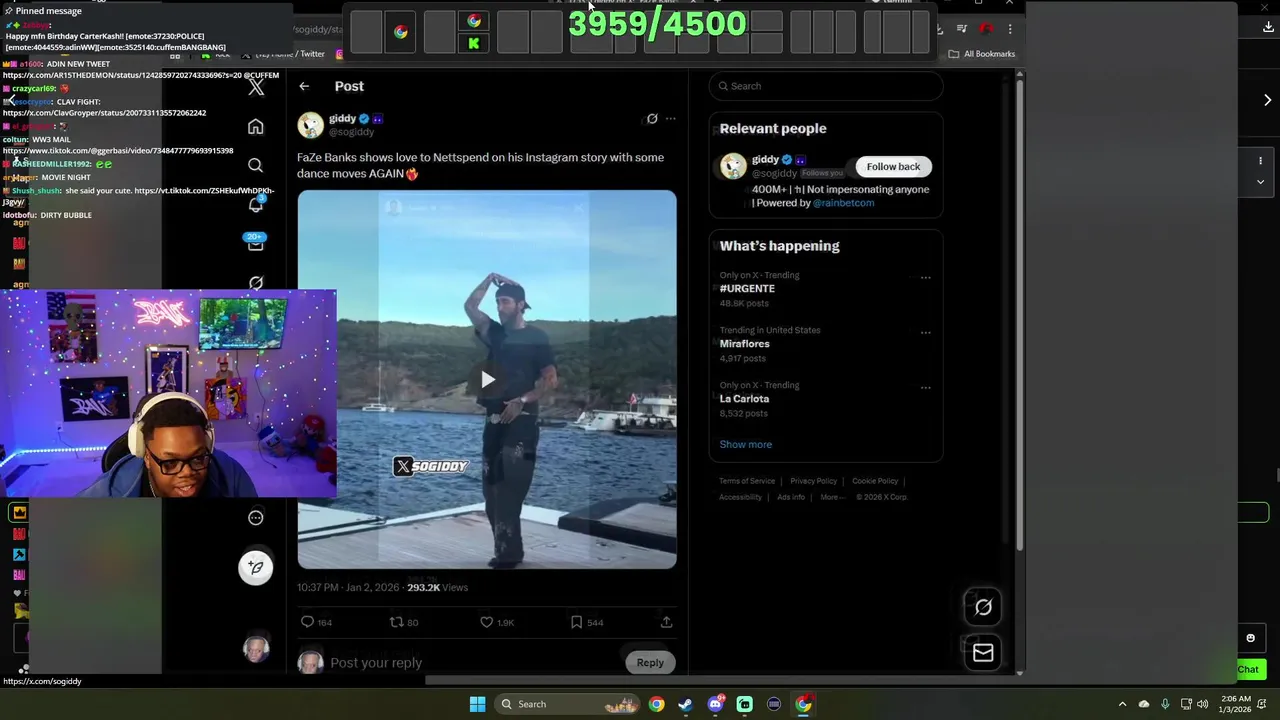
Task: Open Explore via magnifier icon in X sidebar
Action: click(x=256, y=165)
